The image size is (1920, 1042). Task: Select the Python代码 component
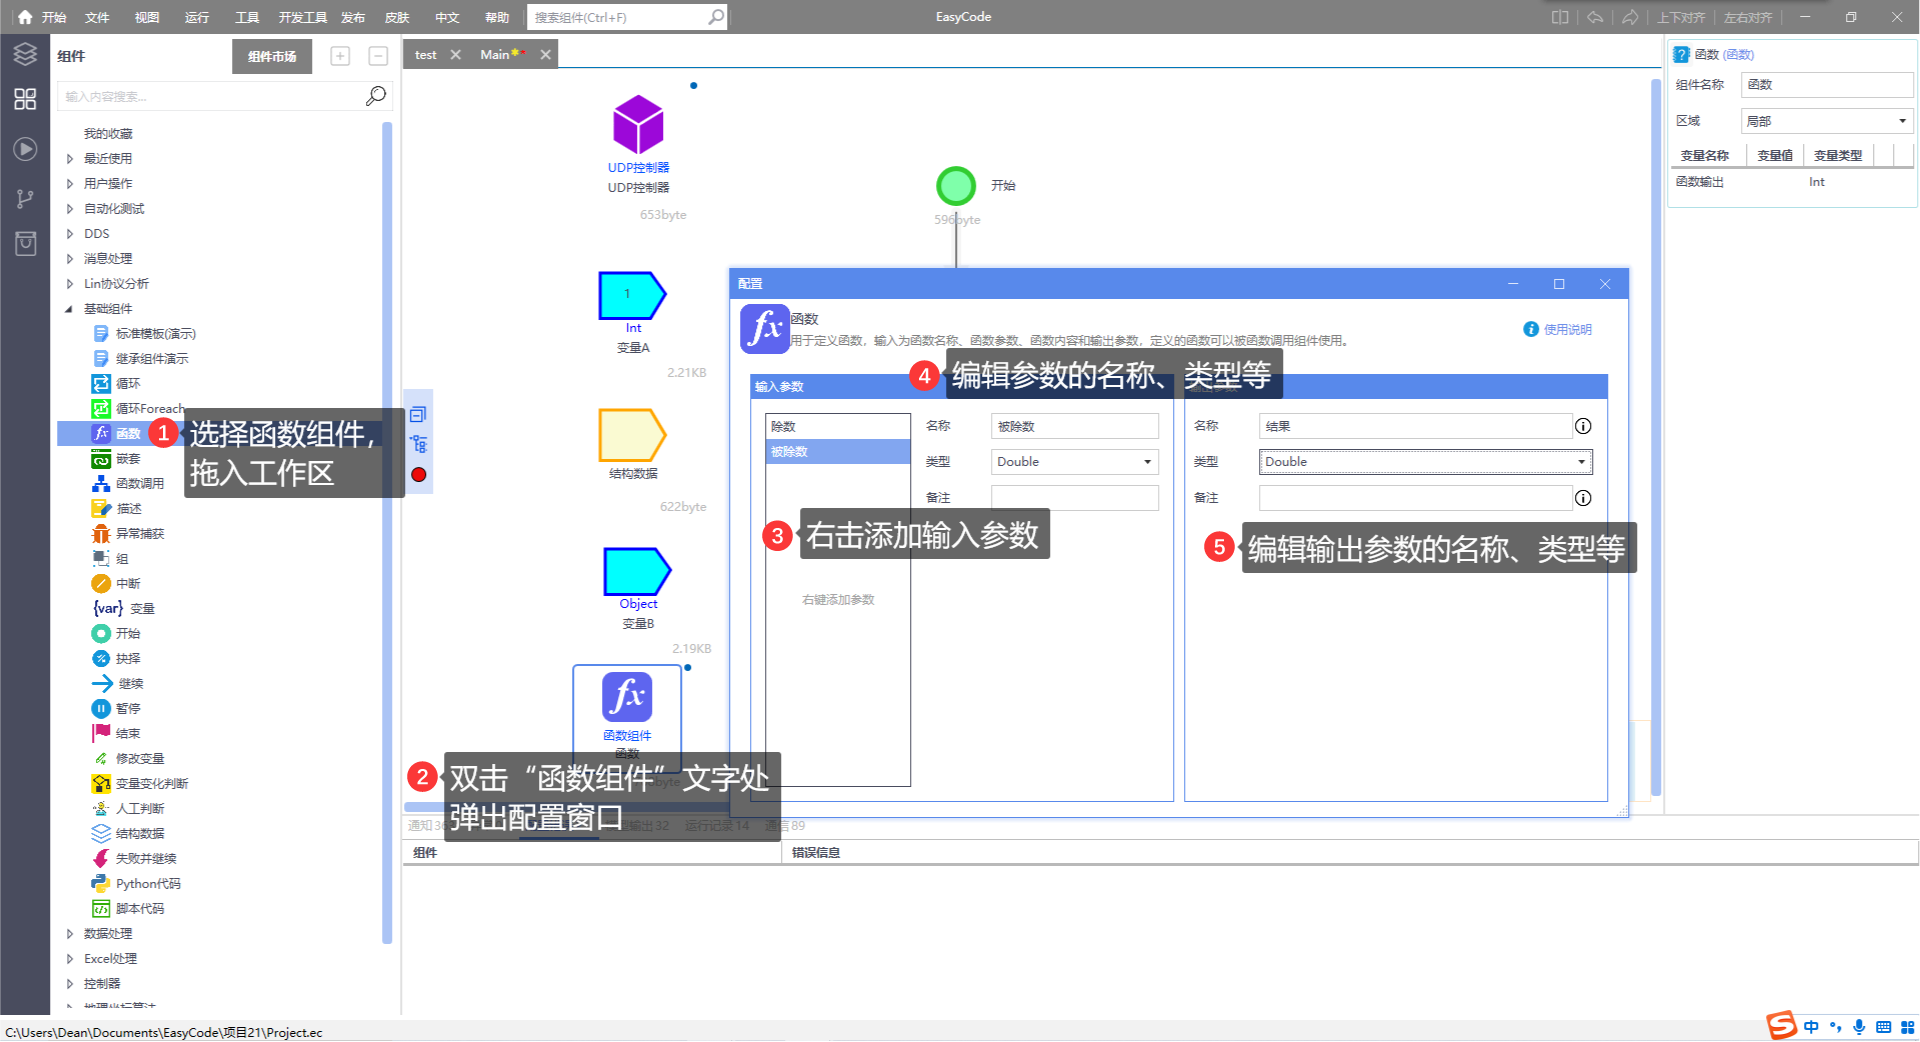click(x=136, y=883)
